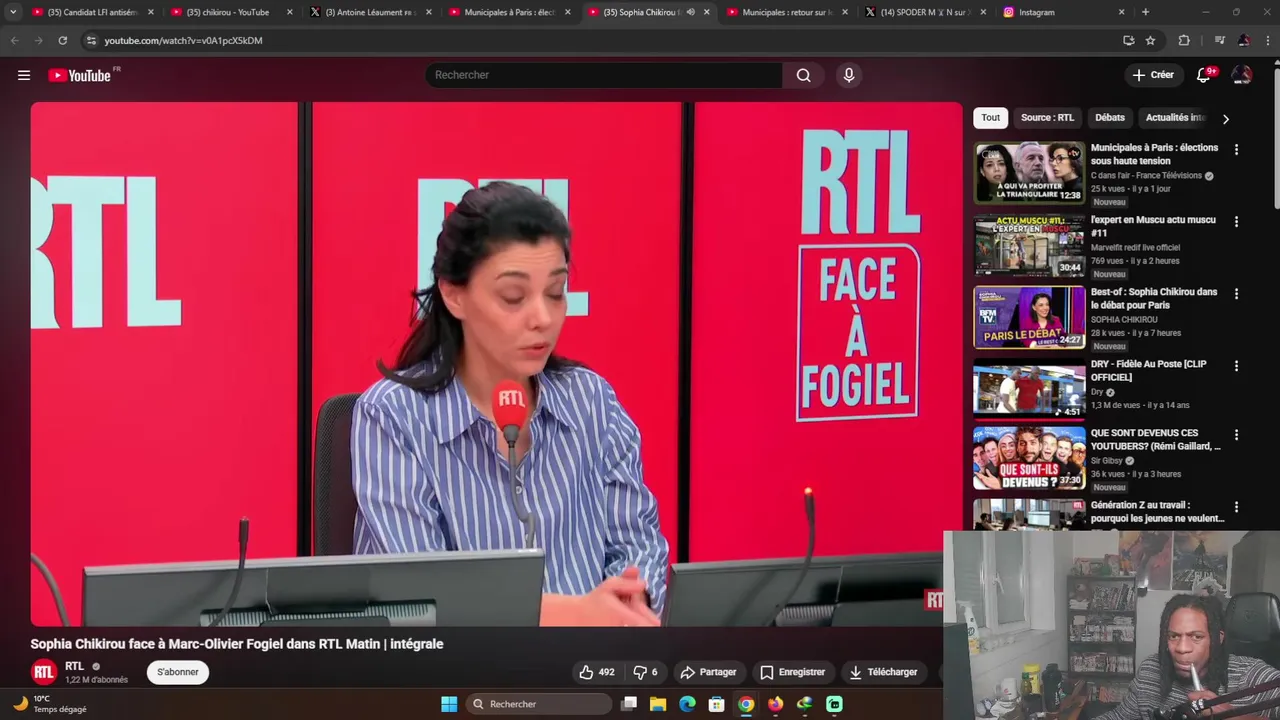Go back with the browser back arrow

[x=14, y=40]
